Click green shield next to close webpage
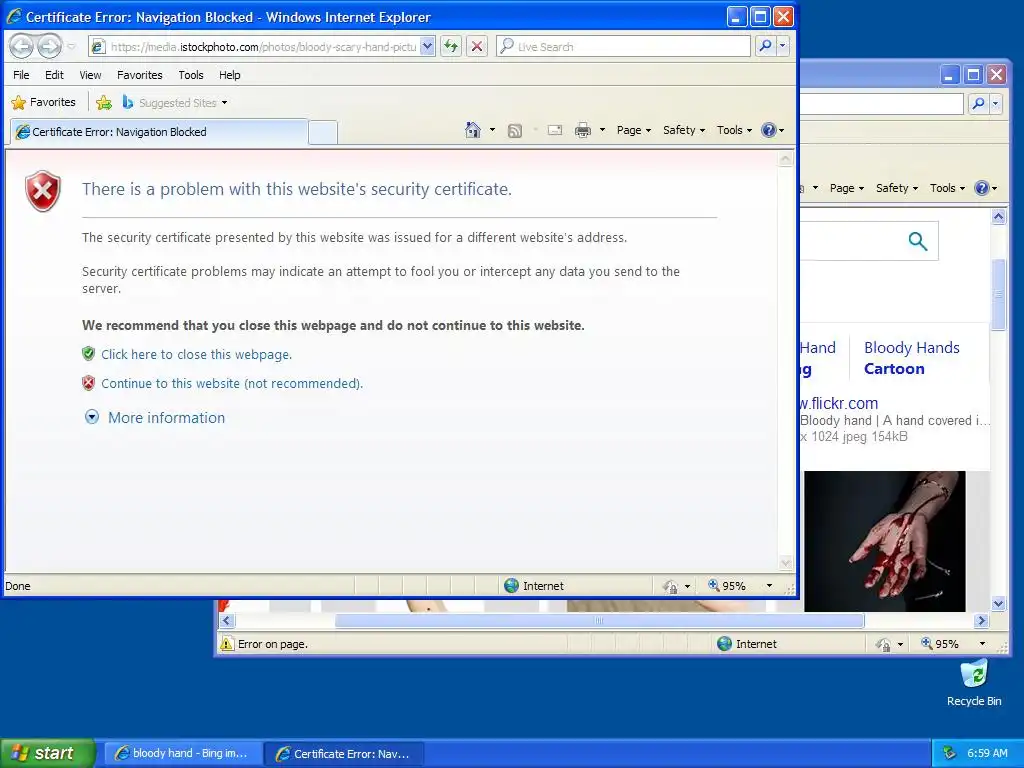Viewport: 1024px width, 768px height. click(88, 354)
